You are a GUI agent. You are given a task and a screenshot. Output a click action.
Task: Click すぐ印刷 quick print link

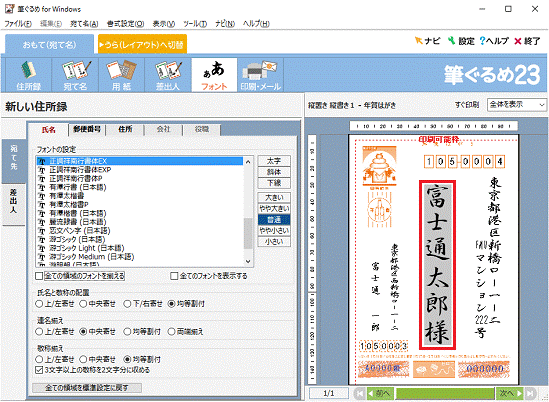[x=467, y=105]
